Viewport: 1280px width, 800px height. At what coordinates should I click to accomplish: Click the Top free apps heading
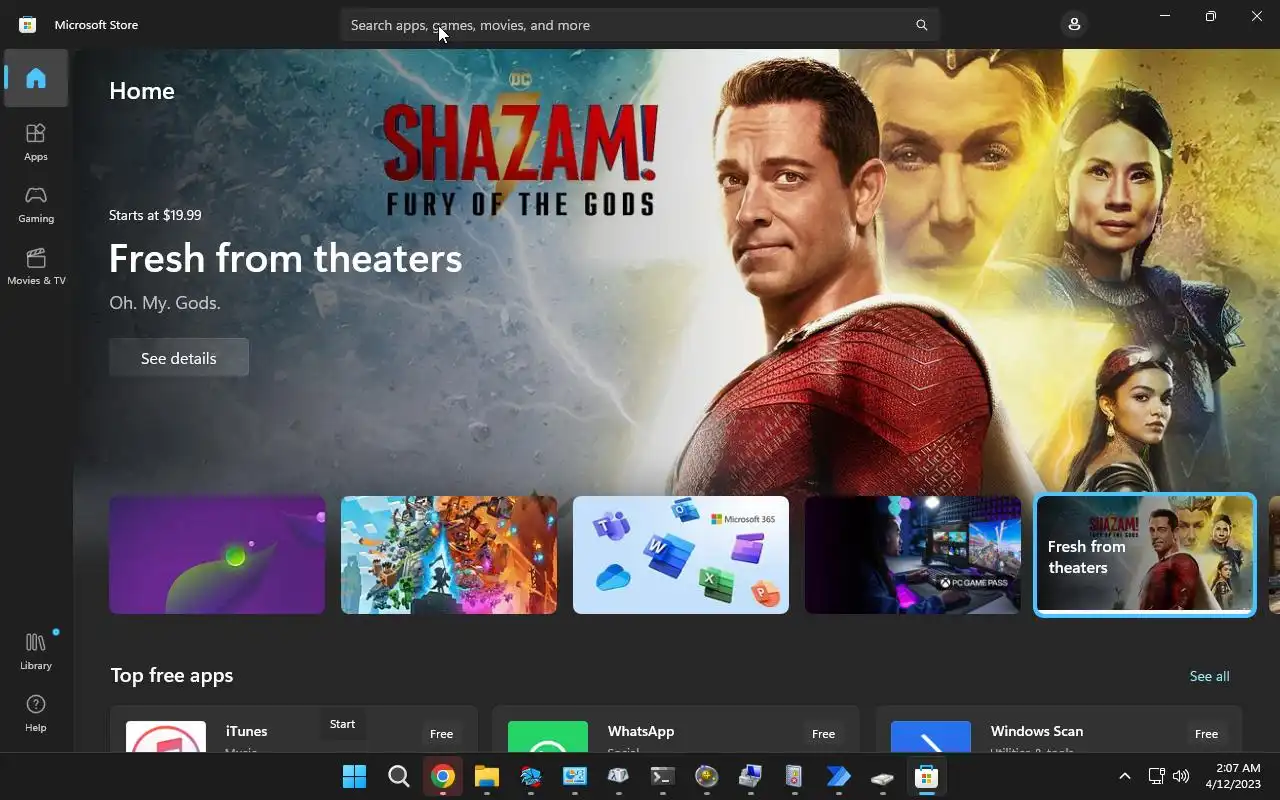pos(172,675)
